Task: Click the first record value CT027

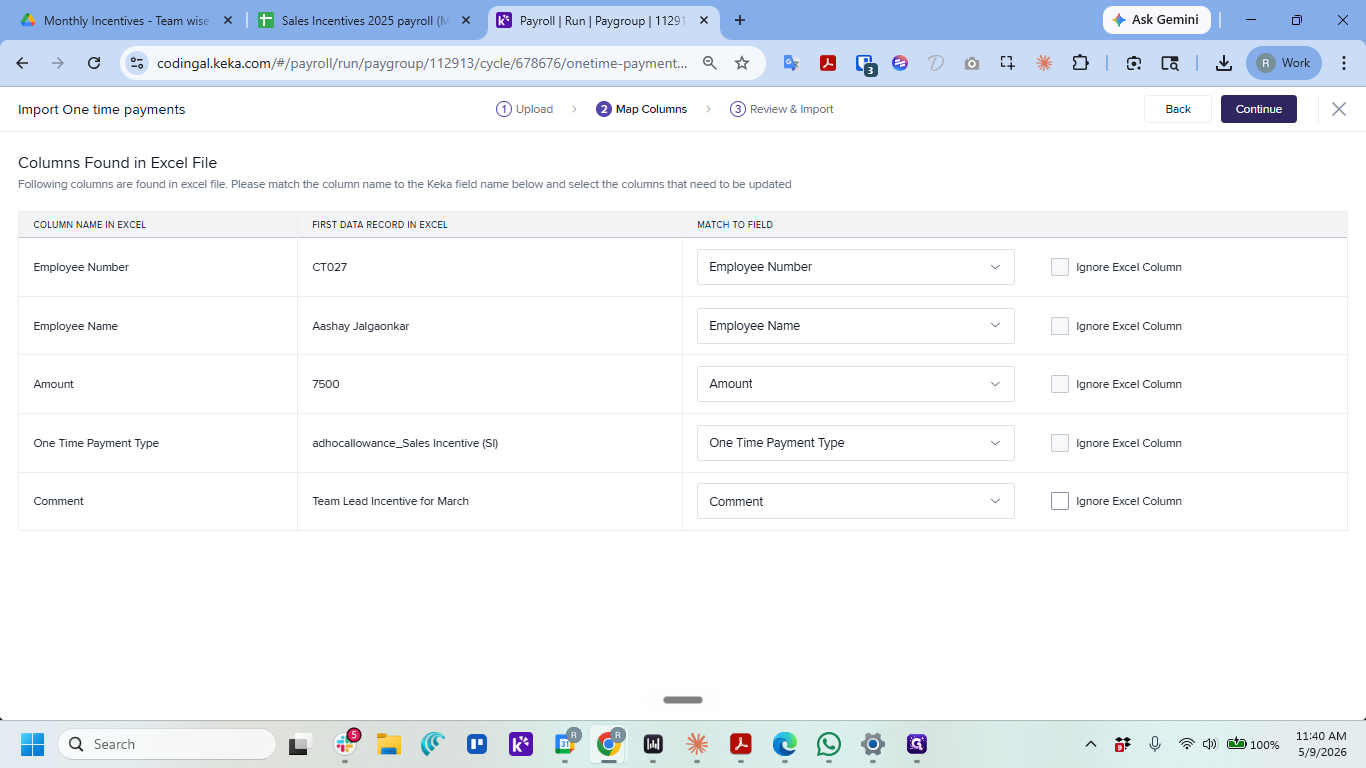Action: pyautogui.click(x=330, y=267)
